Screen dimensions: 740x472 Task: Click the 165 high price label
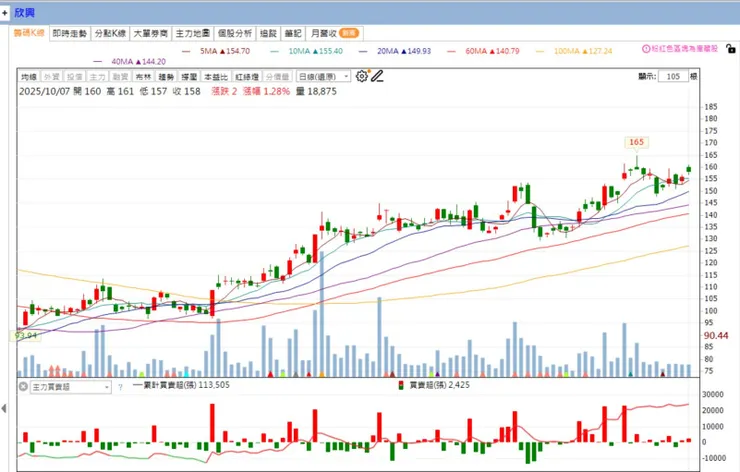pyautogui.click(x=636, y=142)
